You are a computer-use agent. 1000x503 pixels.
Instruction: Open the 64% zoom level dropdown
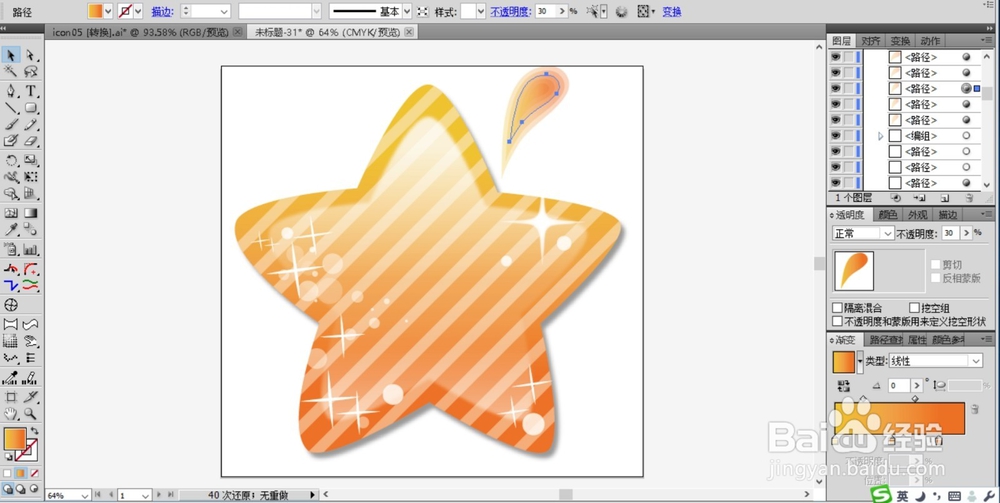[x=85, y=495]
